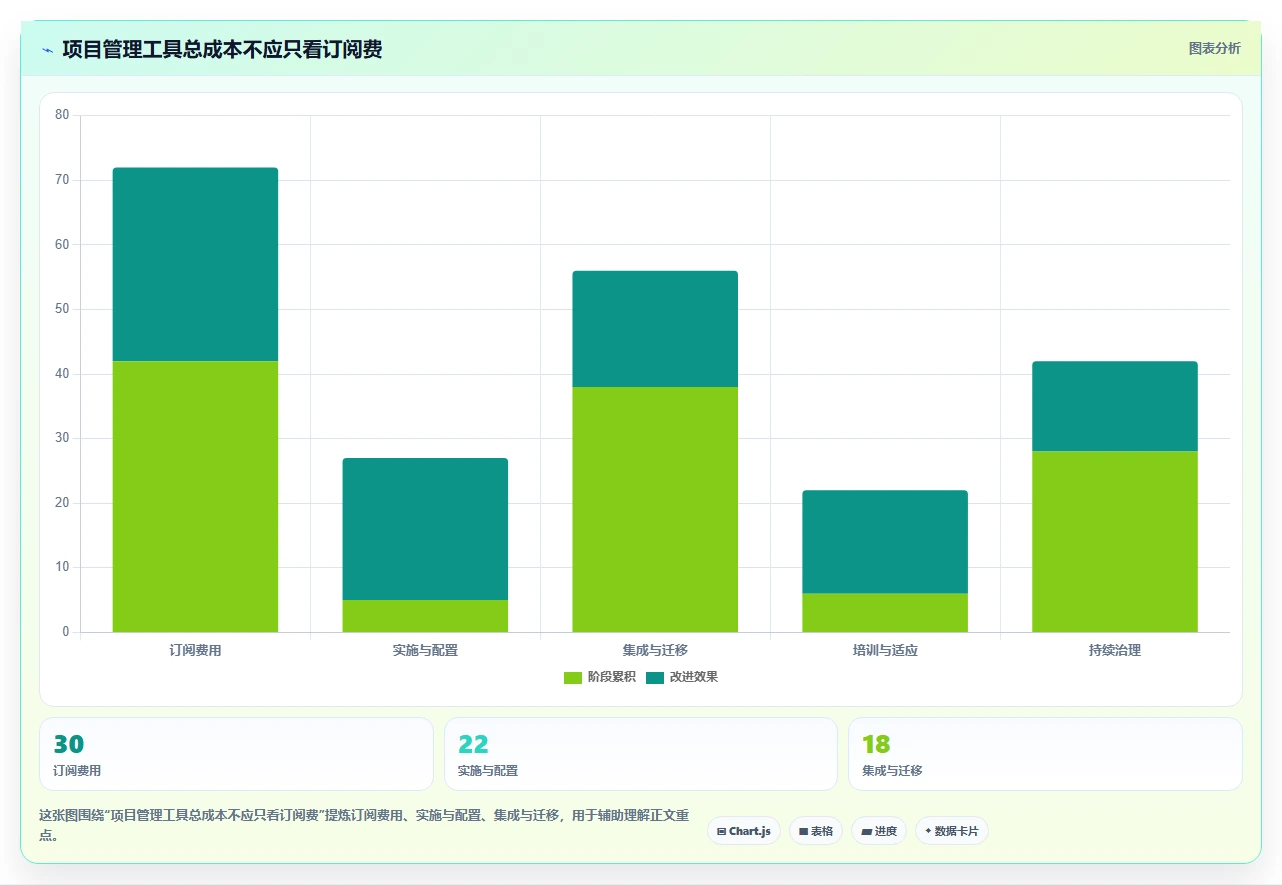Toggle the 阶段累积 legend item

tap(600, 677)
